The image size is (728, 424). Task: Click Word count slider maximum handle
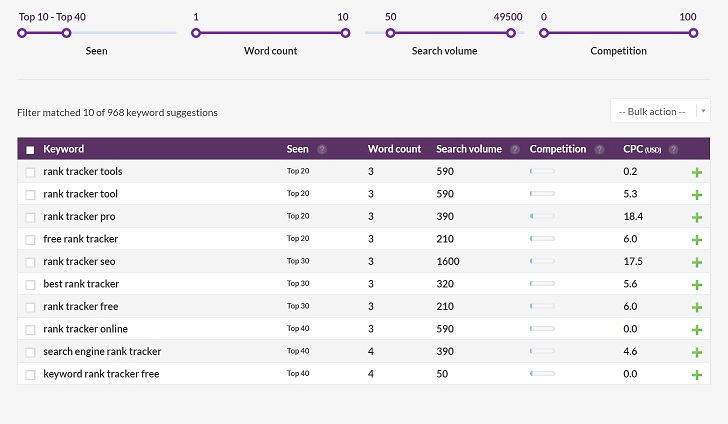coord(345,33)
